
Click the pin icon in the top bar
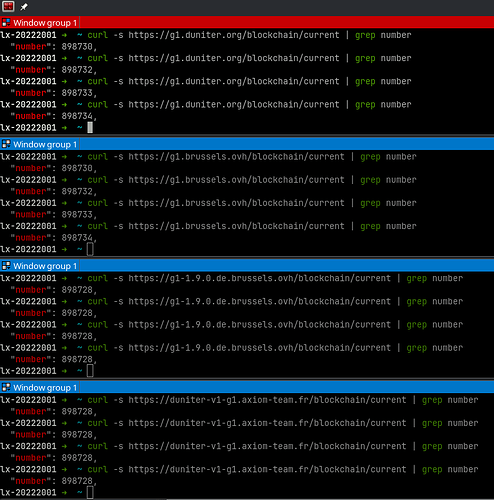tap(24, 7)
